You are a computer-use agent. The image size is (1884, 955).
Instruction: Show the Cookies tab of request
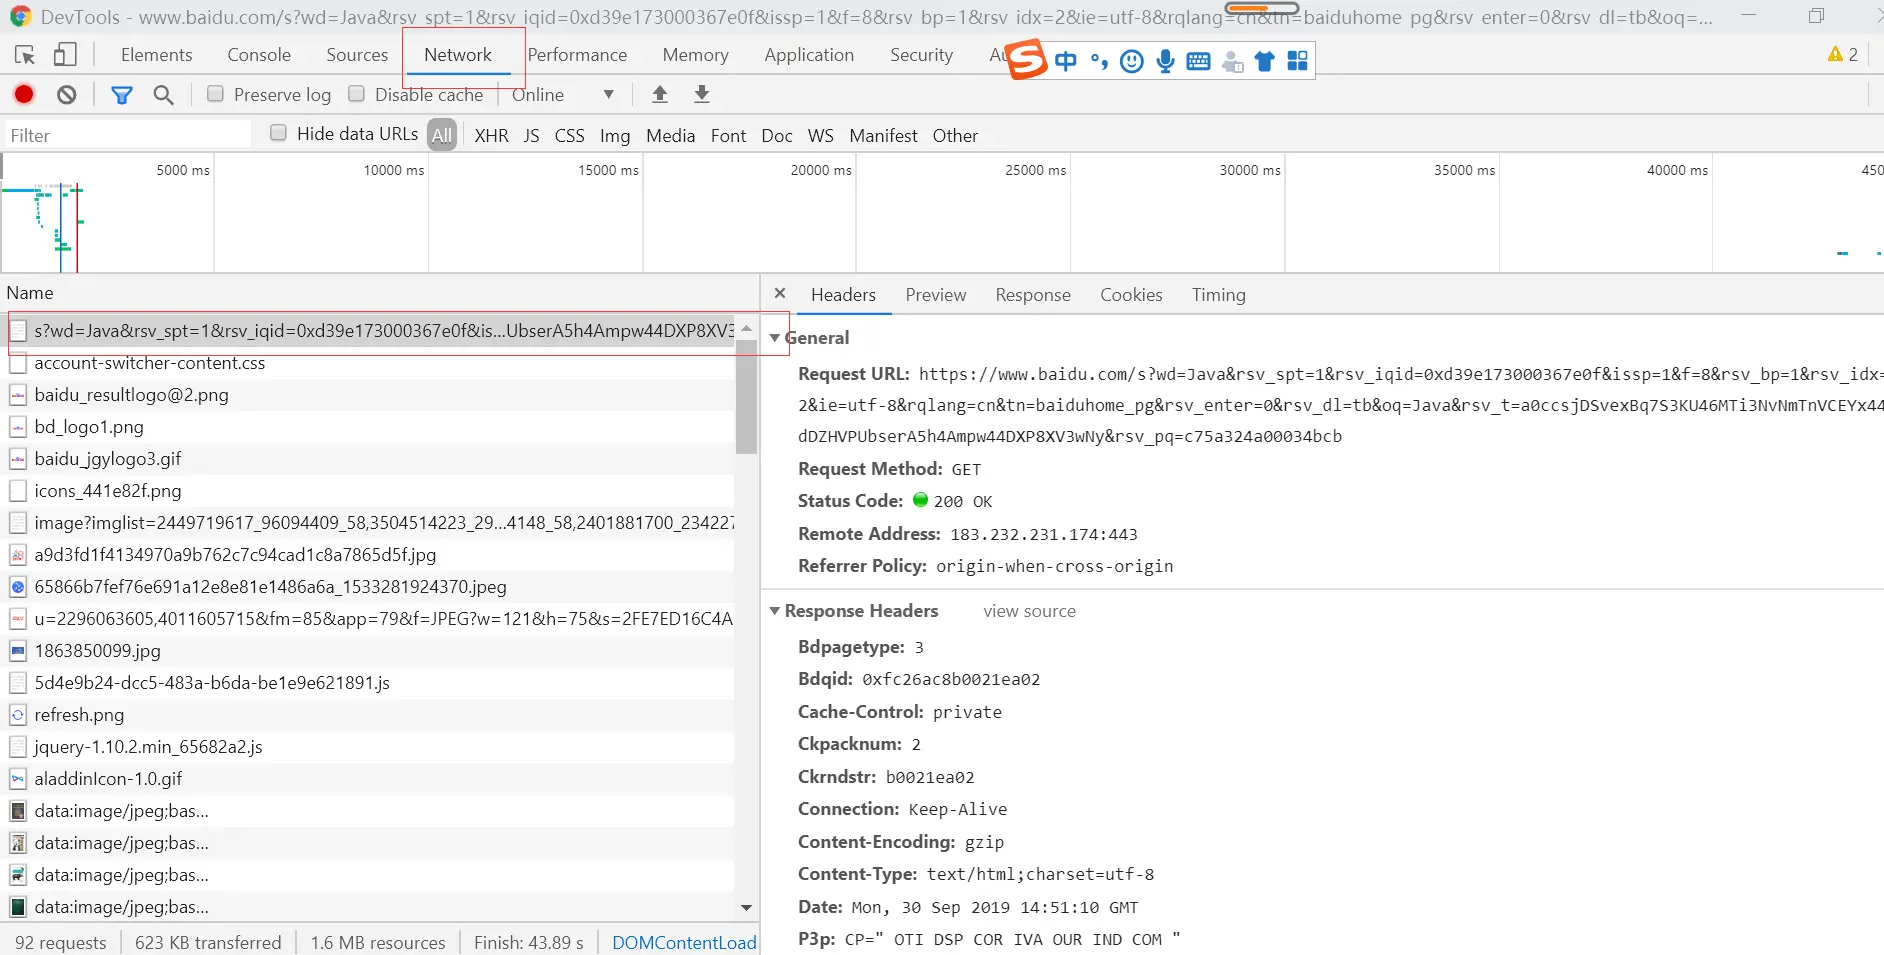click(1131, 295)
